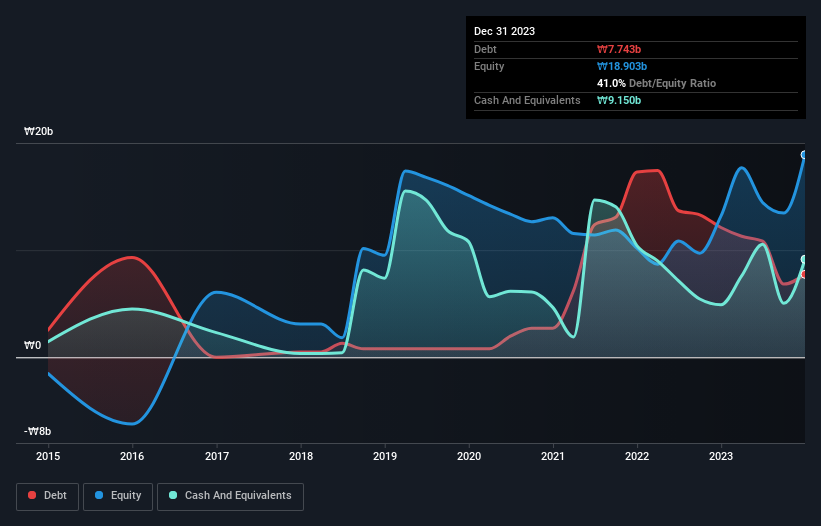Screen dimensions: 821x526
Task: Click the red Debt legend dot
Action: pyautogui.click(x=32, y=495)
